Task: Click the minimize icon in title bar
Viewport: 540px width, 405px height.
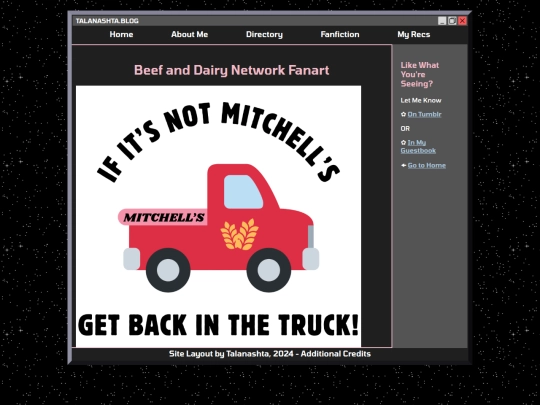Action: click(442, 21)
